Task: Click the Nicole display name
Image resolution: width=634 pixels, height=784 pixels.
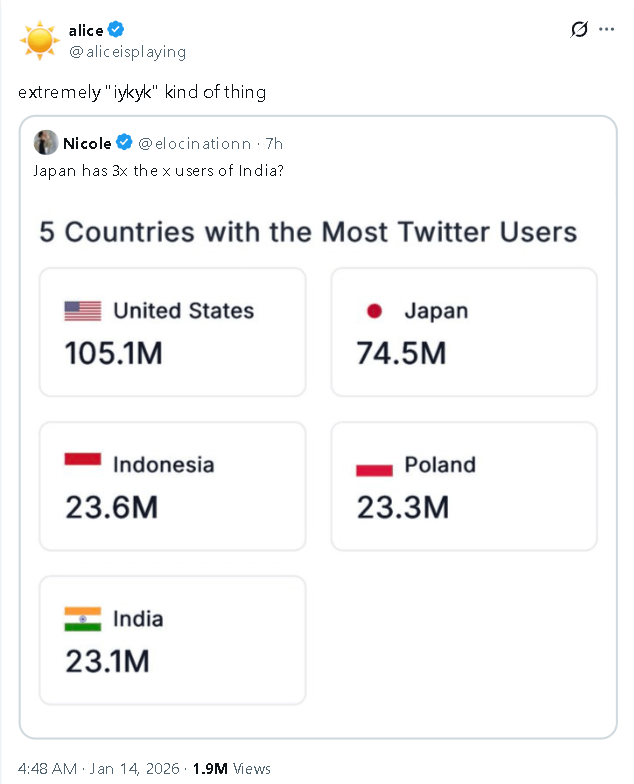Action: point(87,143)
